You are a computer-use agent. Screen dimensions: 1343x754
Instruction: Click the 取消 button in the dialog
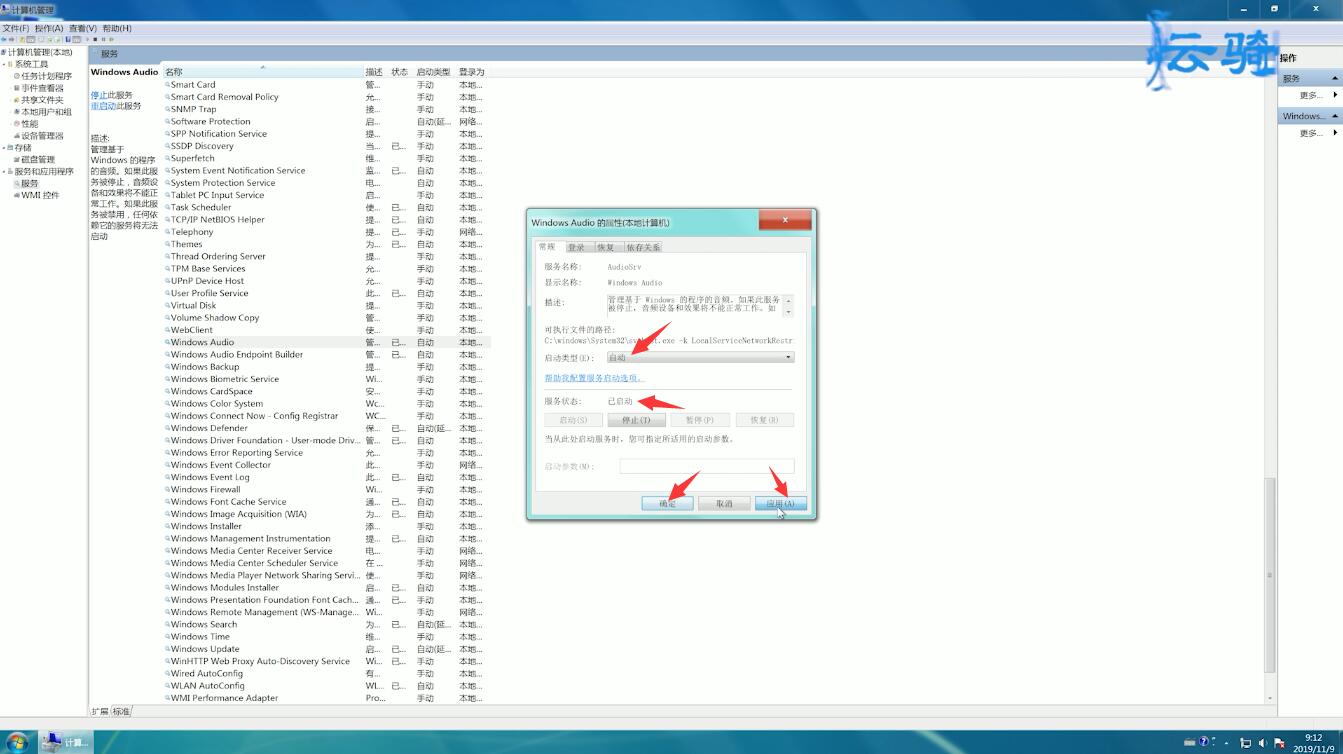(x=724, y=503)
